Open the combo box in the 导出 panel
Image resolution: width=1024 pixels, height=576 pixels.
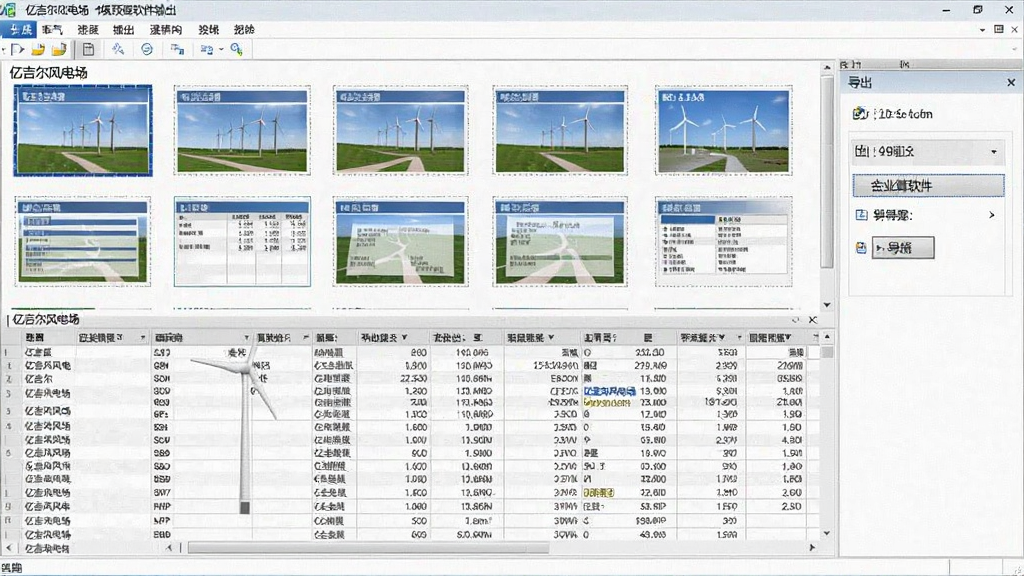coord(927,152)
